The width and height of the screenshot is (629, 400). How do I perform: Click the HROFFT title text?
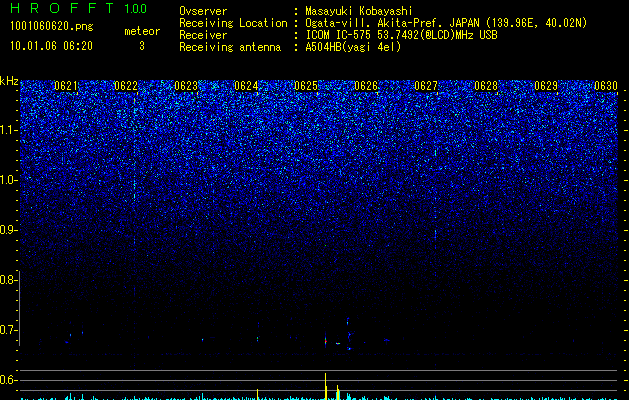62,8
